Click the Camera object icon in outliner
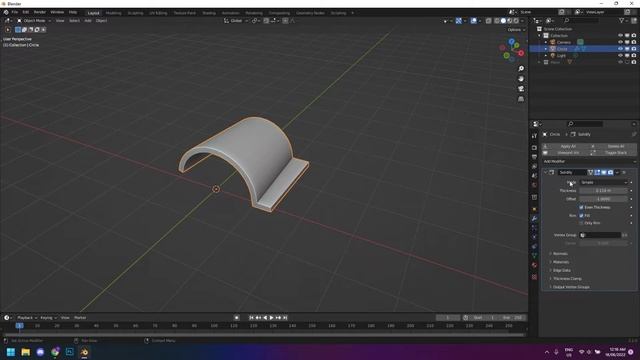 (x=553, y=42)
